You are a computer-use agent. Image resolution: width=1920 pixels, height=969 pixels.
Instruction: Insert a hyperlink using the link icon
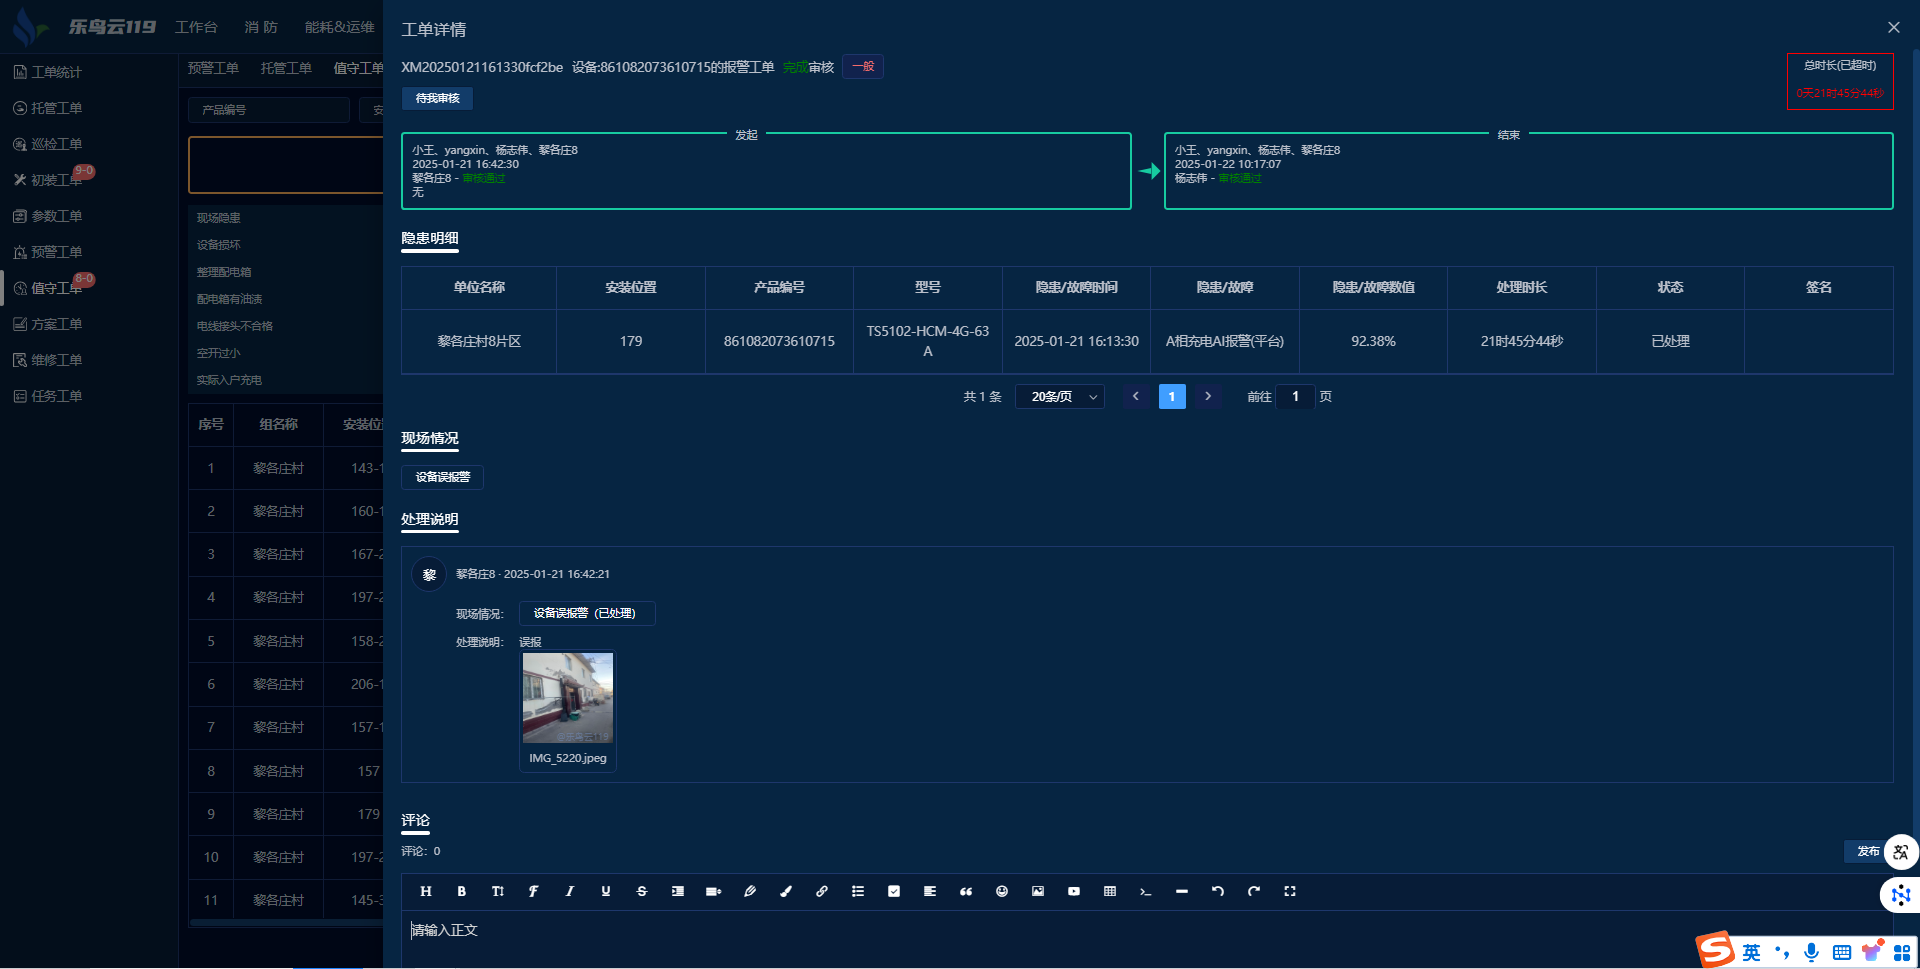click(821, 891)
